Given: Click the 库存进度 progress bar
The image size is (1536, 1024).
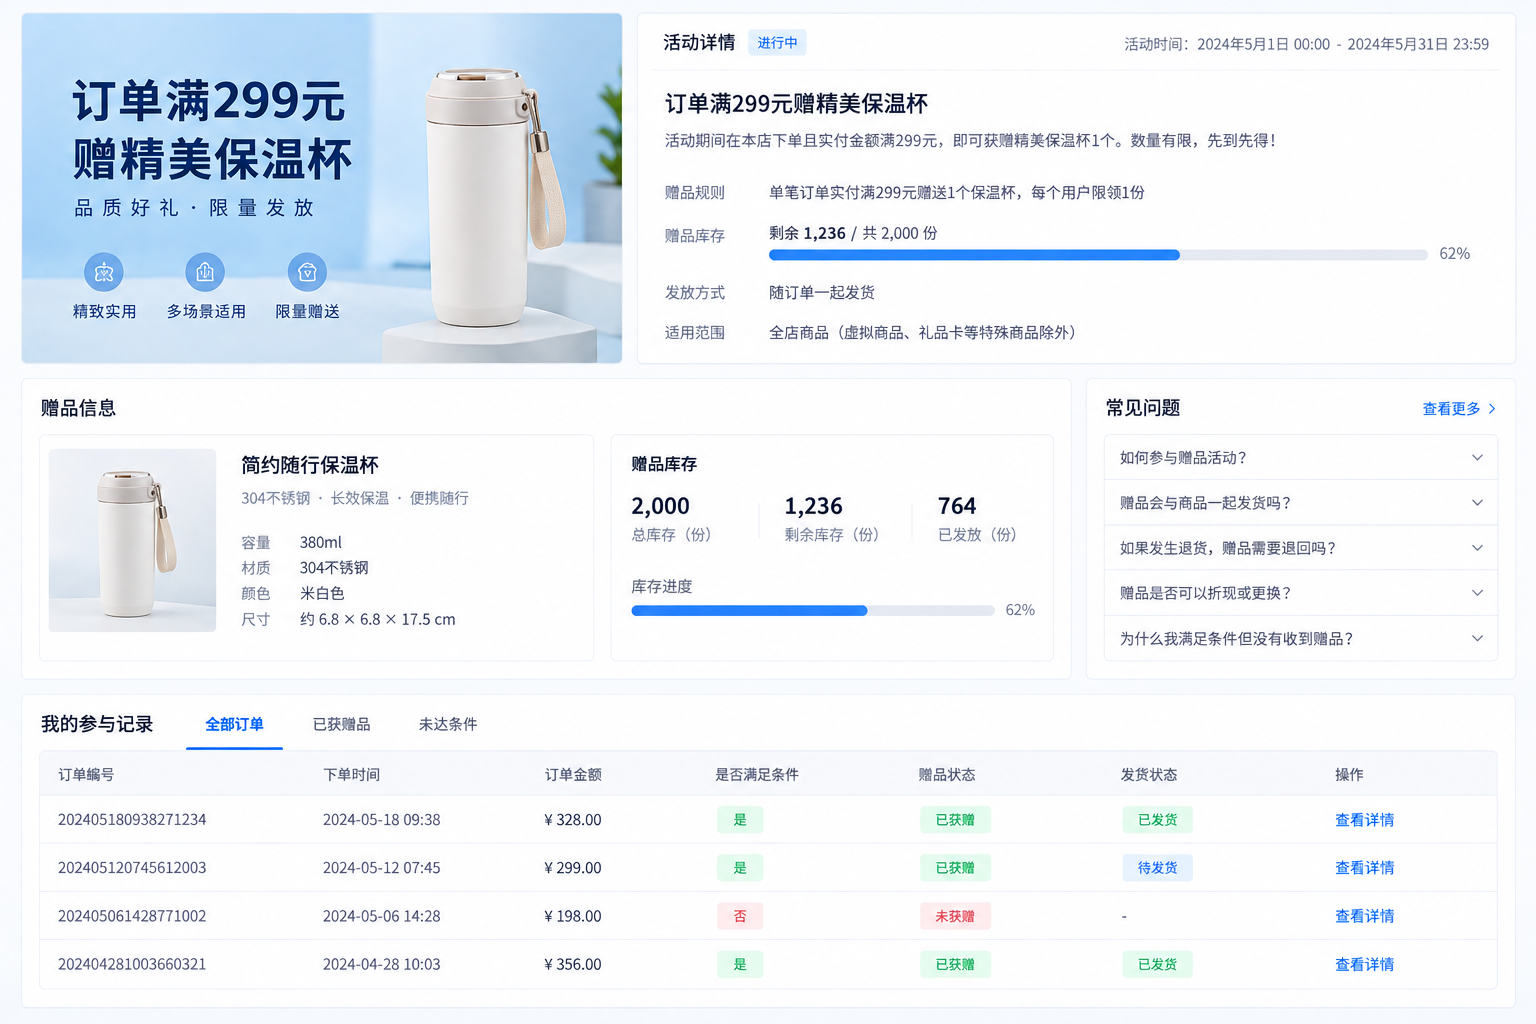Looking at the screenshot, I should (x=813, y=610).
